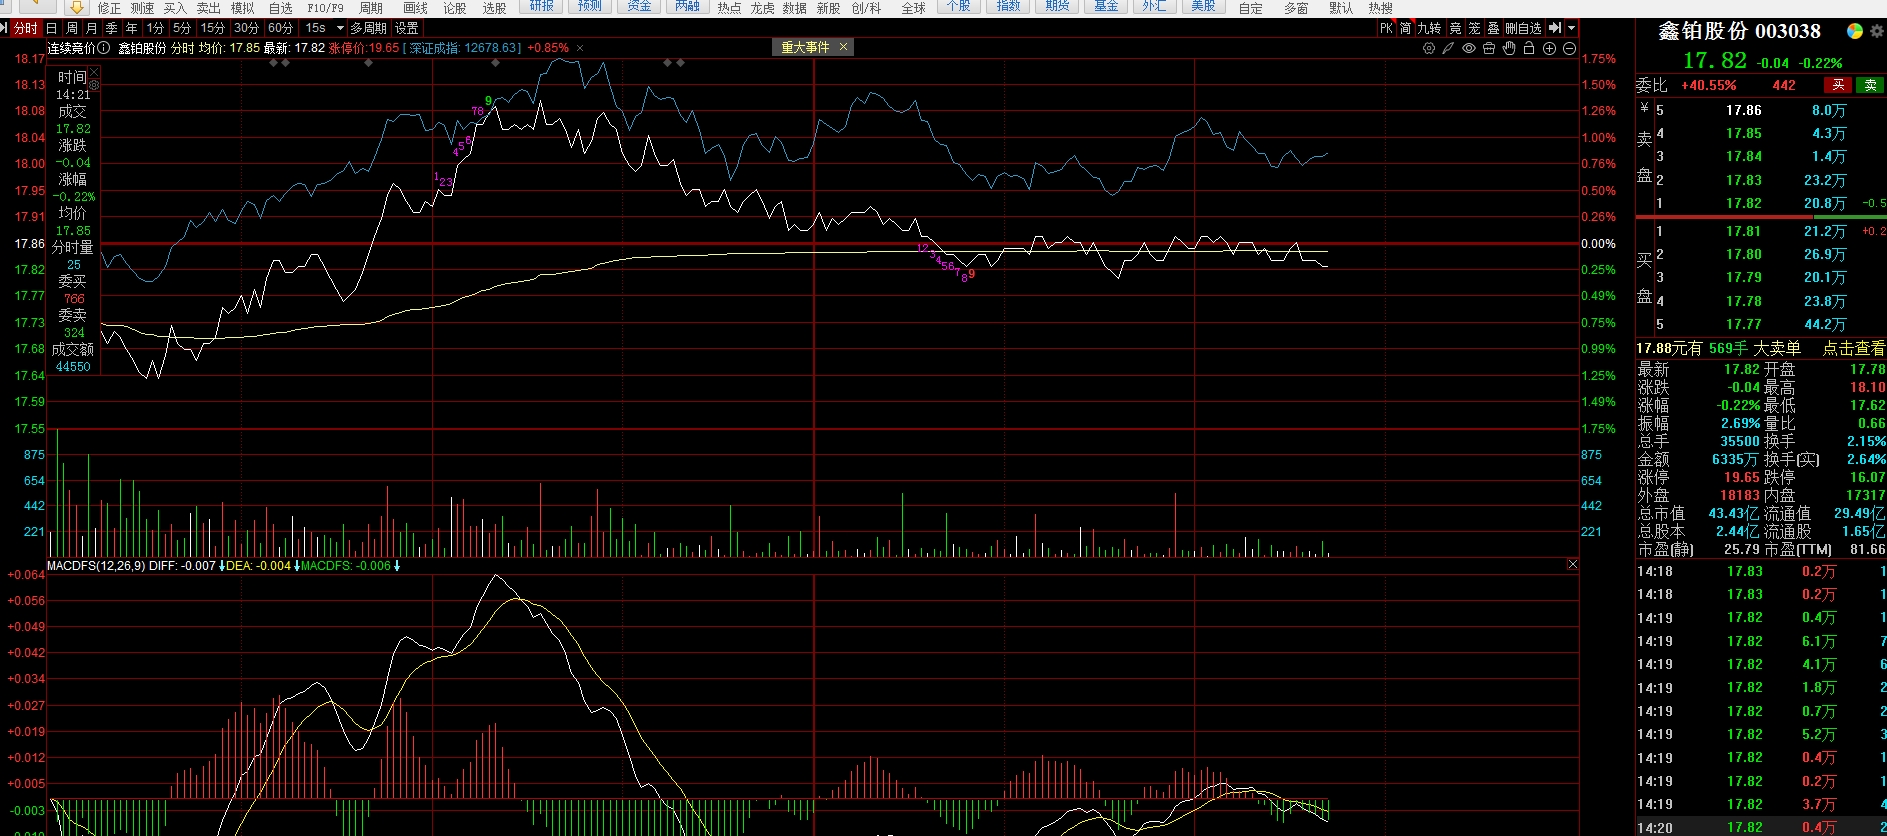Open the PK comparison tool
This screenshot has height=836, width=1887.
1386,28
